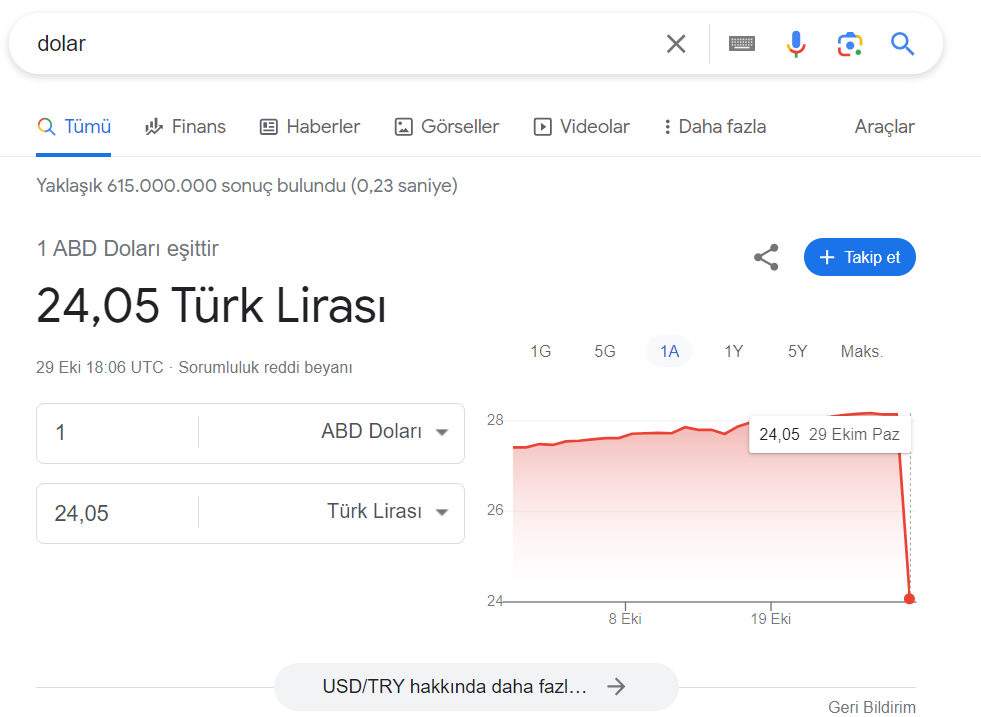The height and width of the screenshot is (717, 981).
Task: Show the Maks. chart range
Action: tap(861, 351)
